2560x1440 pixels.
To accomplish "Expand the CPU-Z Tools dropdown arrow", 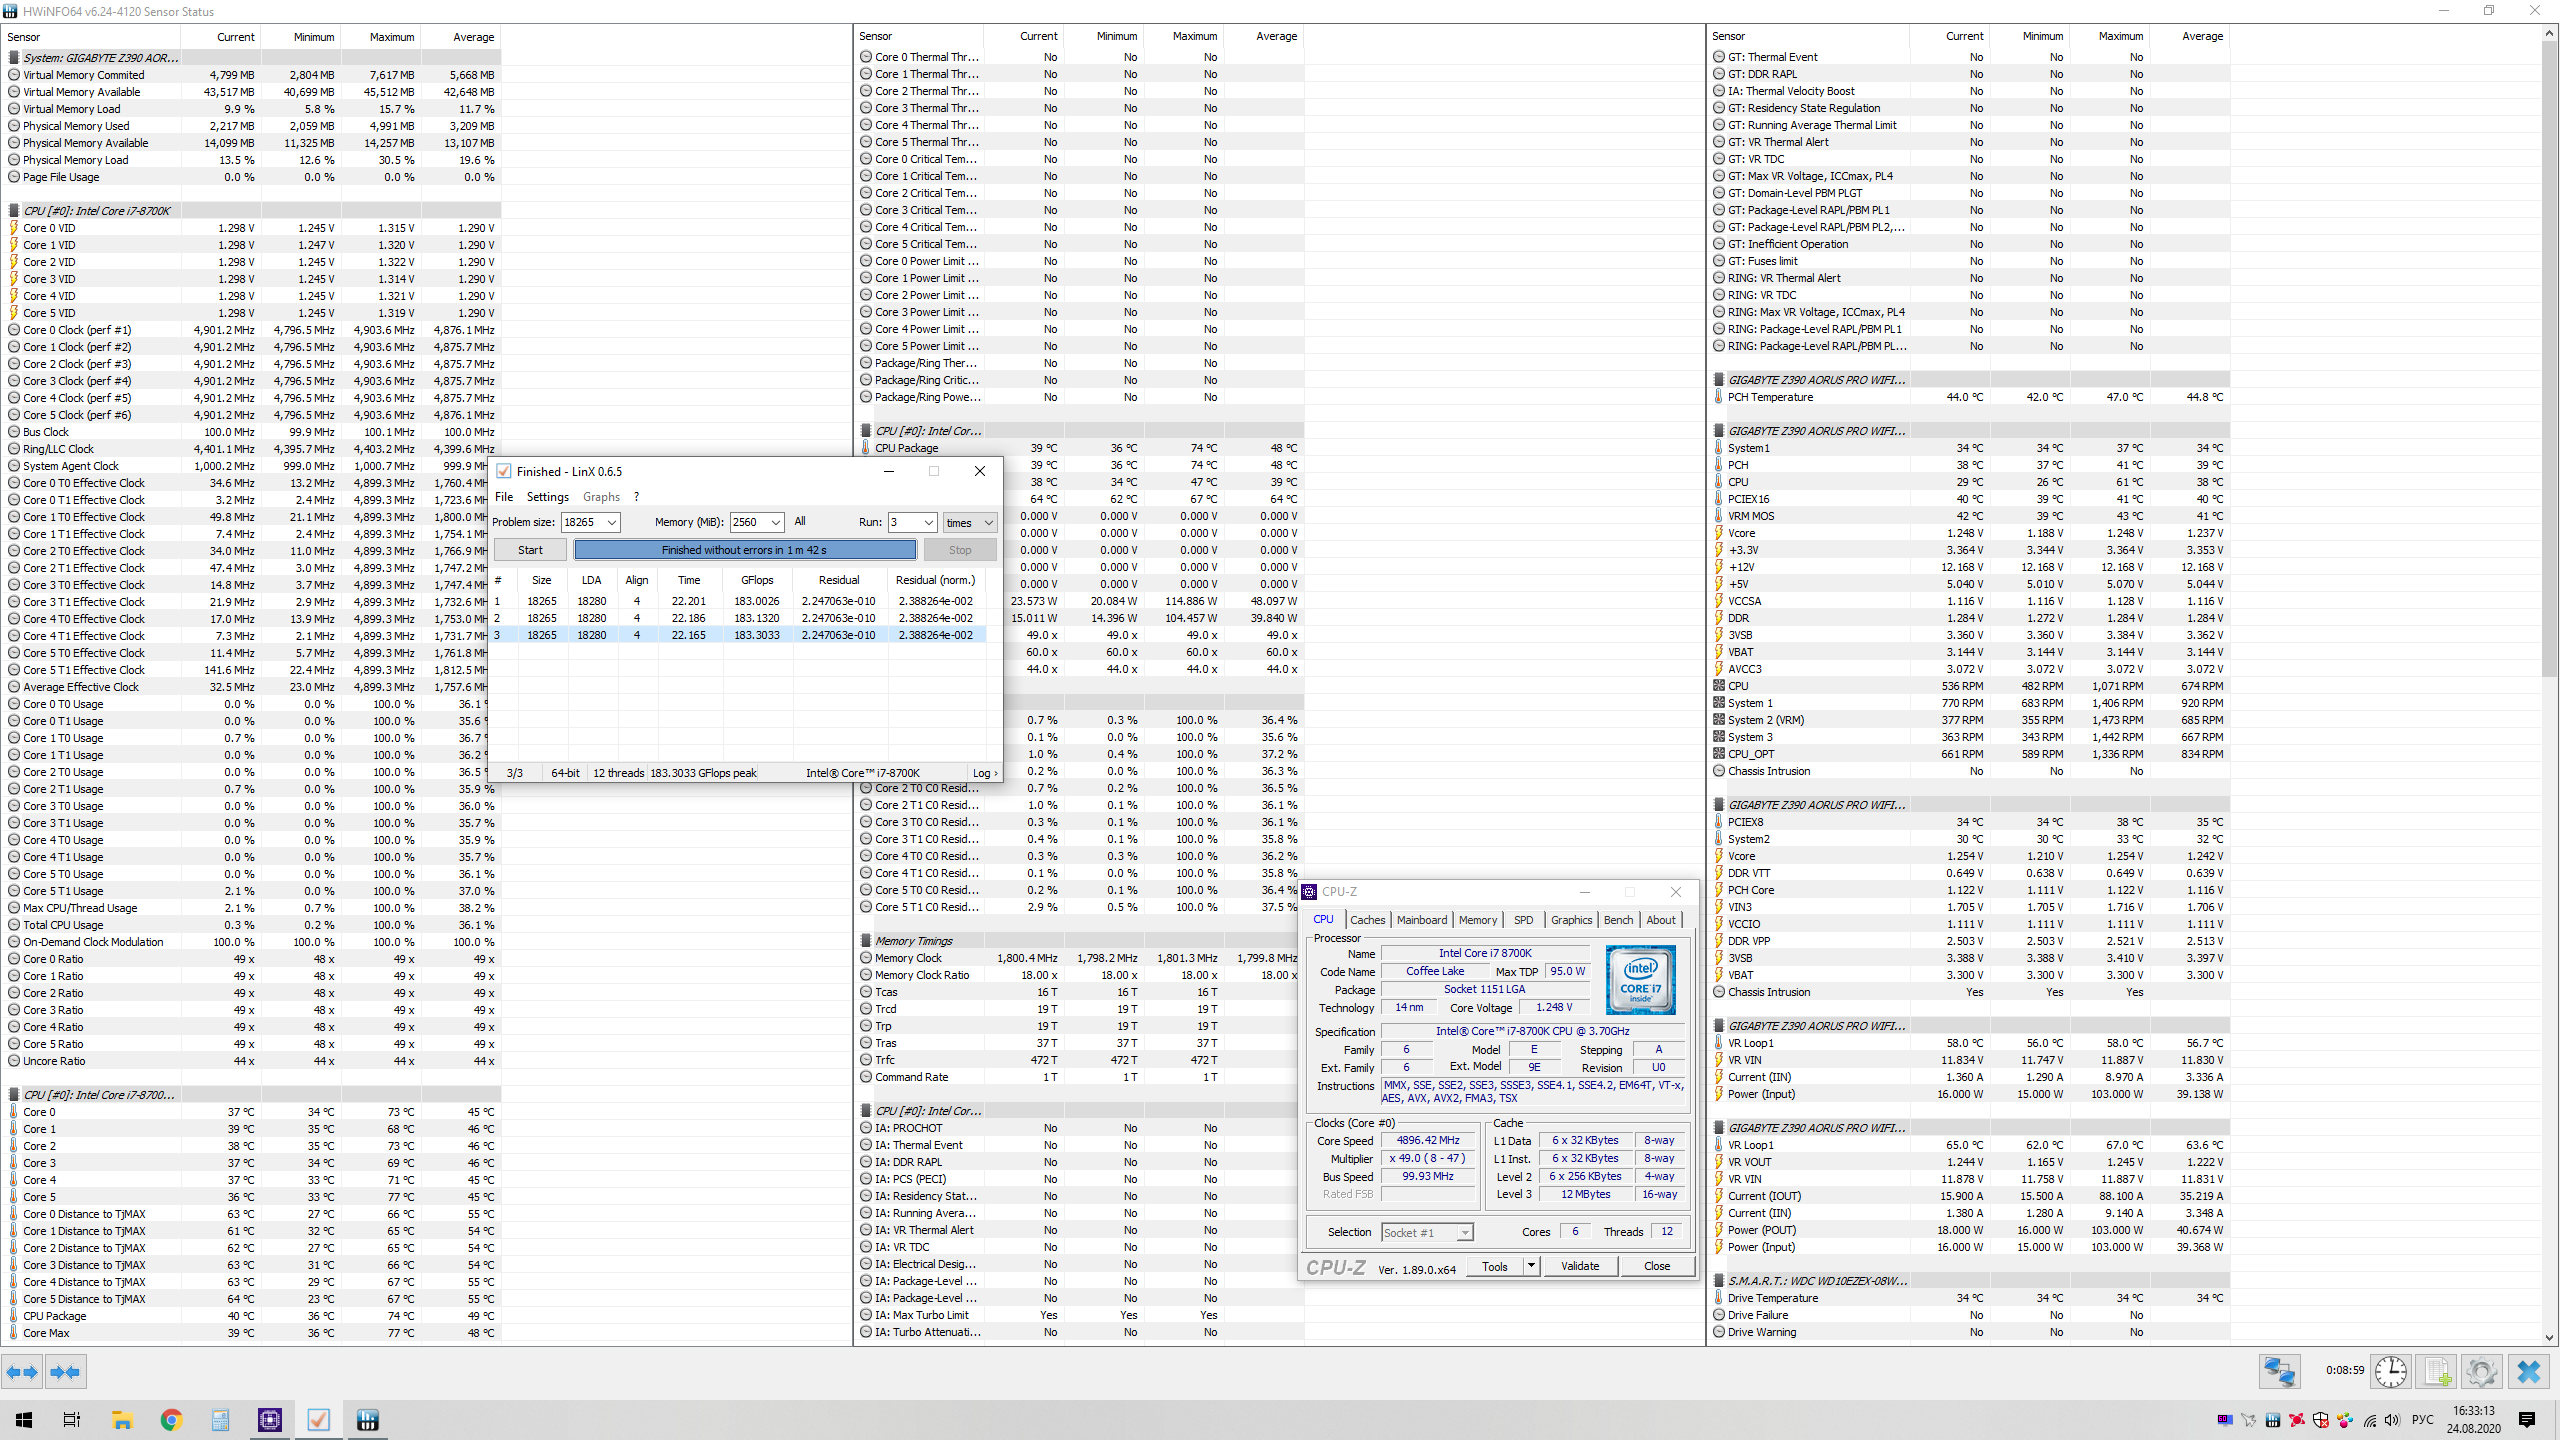I will click(x=1530, y=1266).
